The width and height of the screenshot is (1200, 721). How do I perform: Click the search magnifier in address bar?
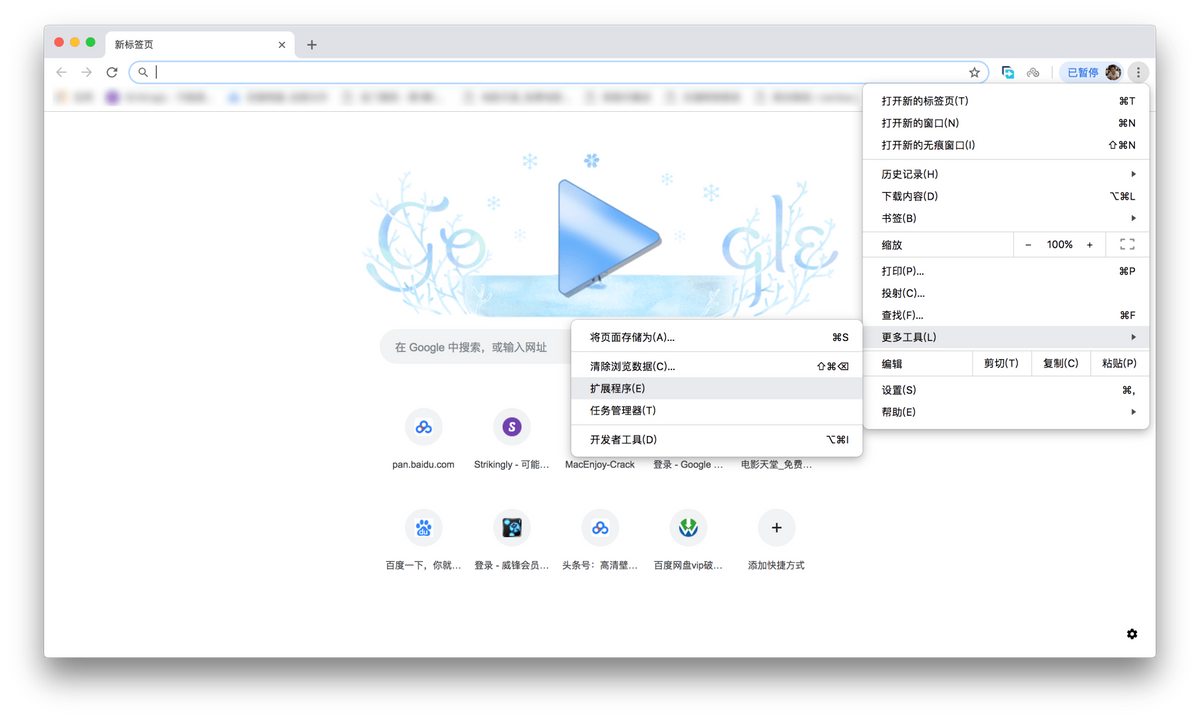click(x=143, y=72)
